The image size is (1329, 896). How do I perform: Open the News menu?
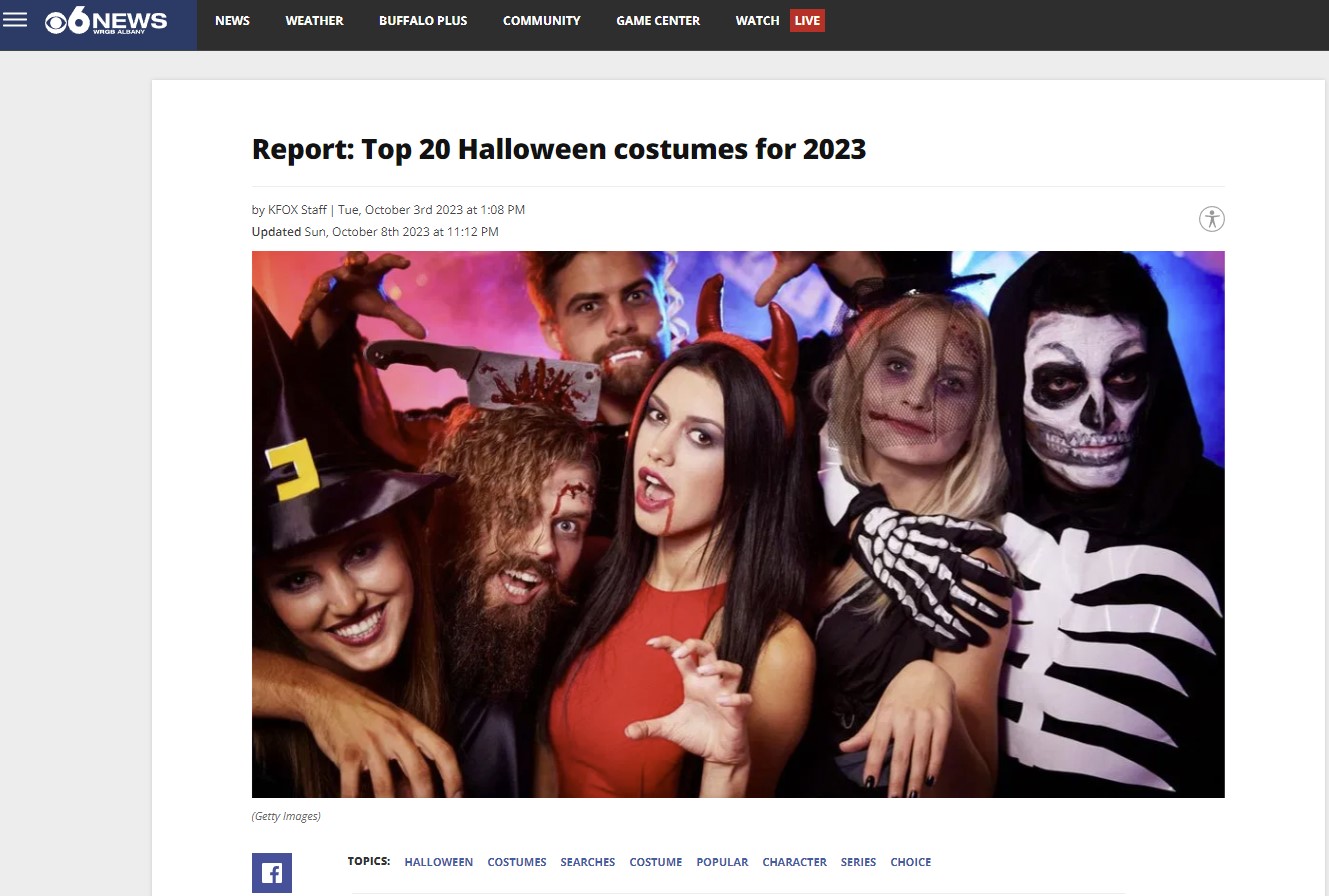pyautogui.click(x=232, y=21)
